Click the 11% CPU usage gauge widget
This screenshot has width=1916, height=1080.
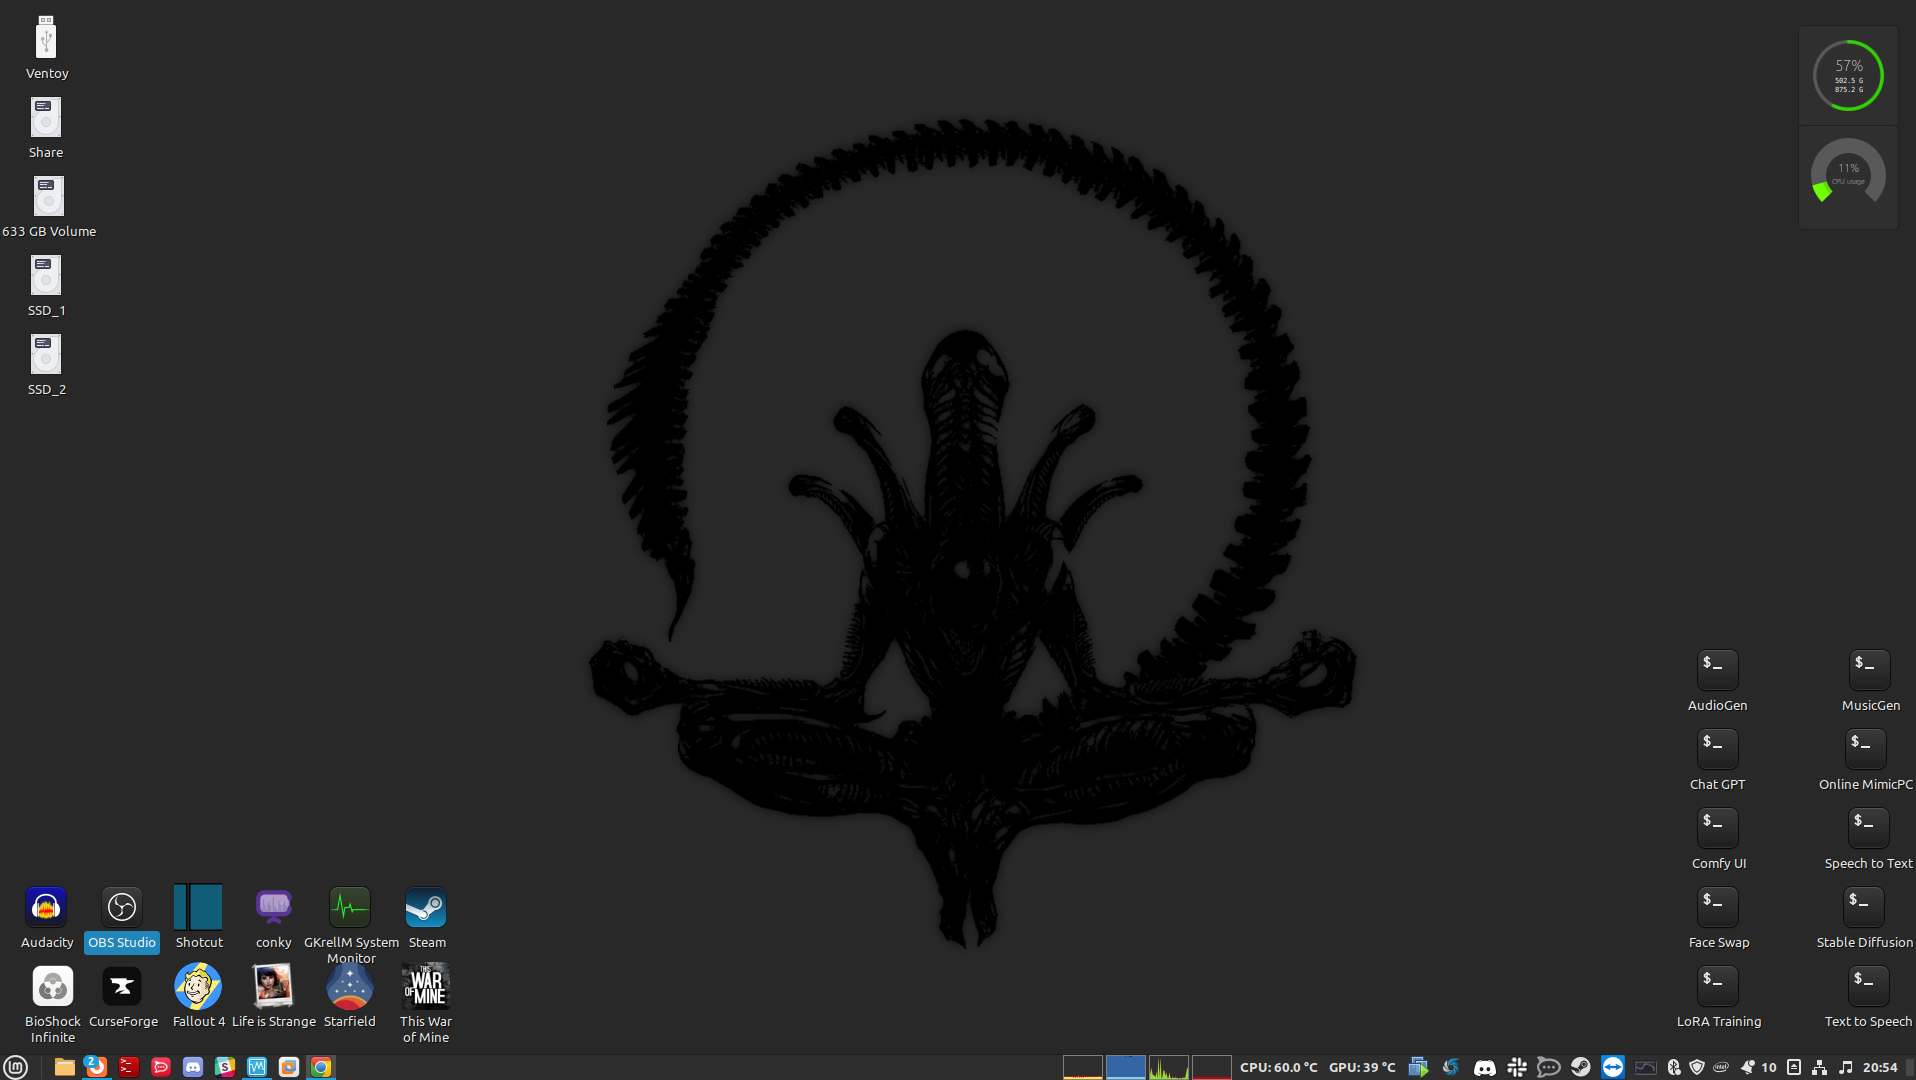click(1848, 173)
